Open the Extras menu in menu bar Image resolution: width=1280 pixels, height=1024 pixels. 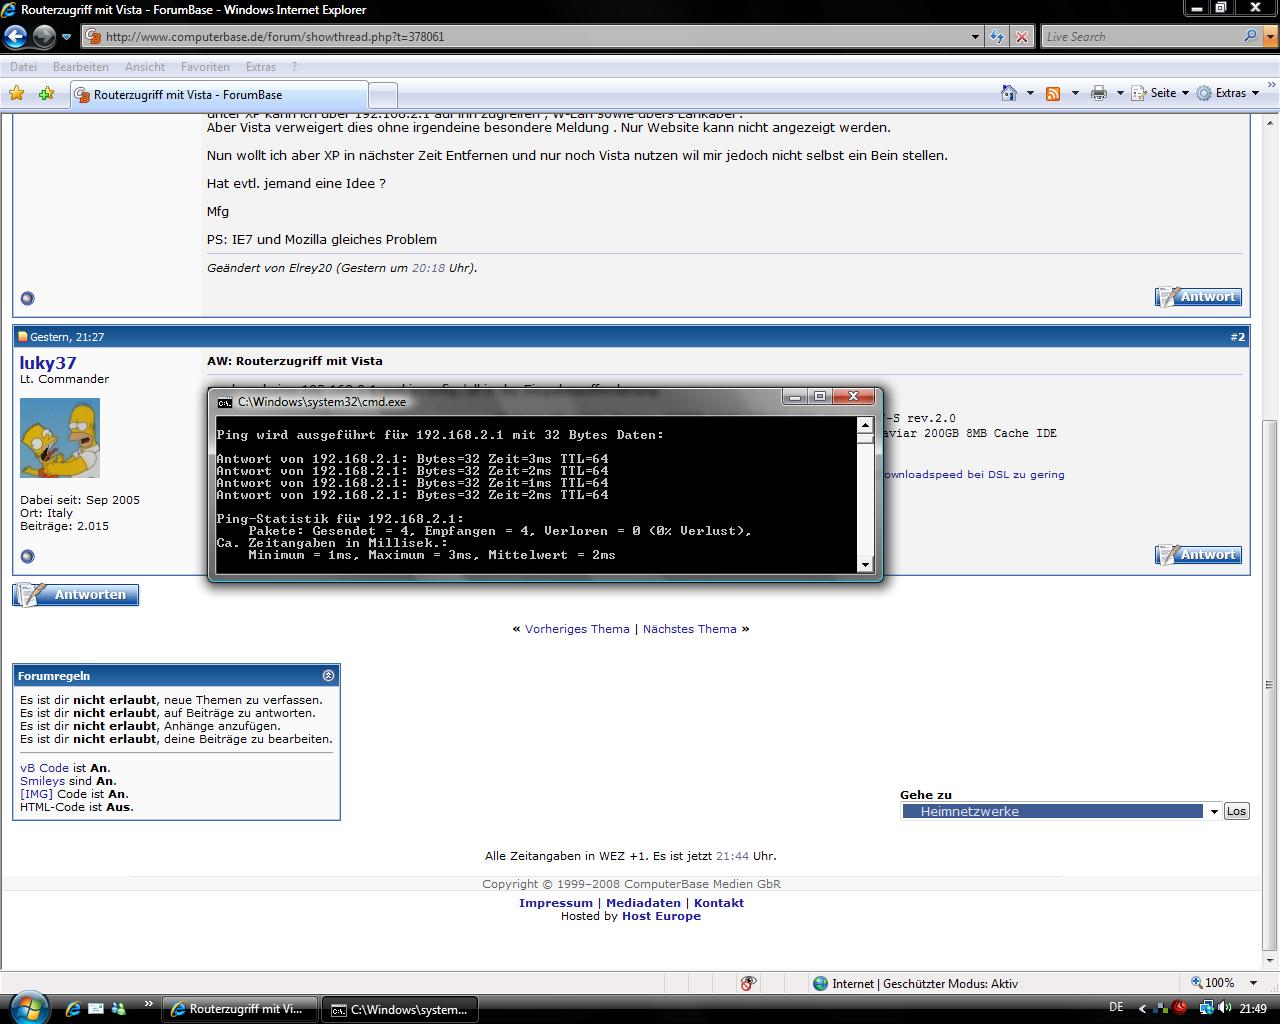(261, 67)
